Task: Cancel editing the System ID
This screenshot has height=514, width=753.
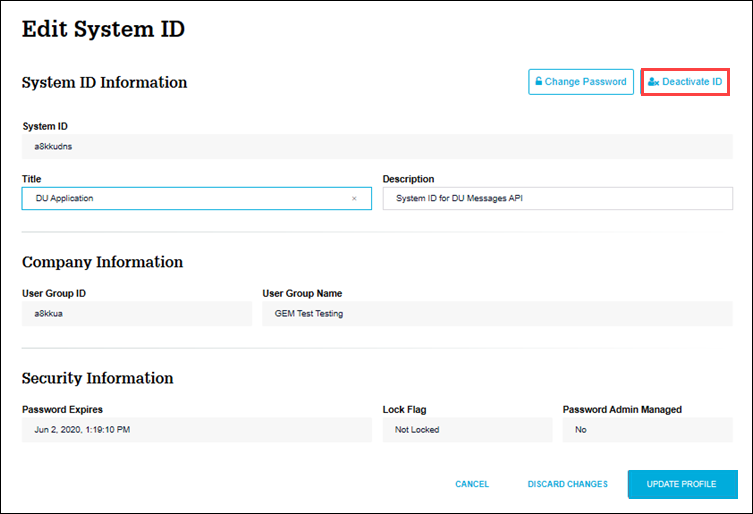Action: pos(472,484)
